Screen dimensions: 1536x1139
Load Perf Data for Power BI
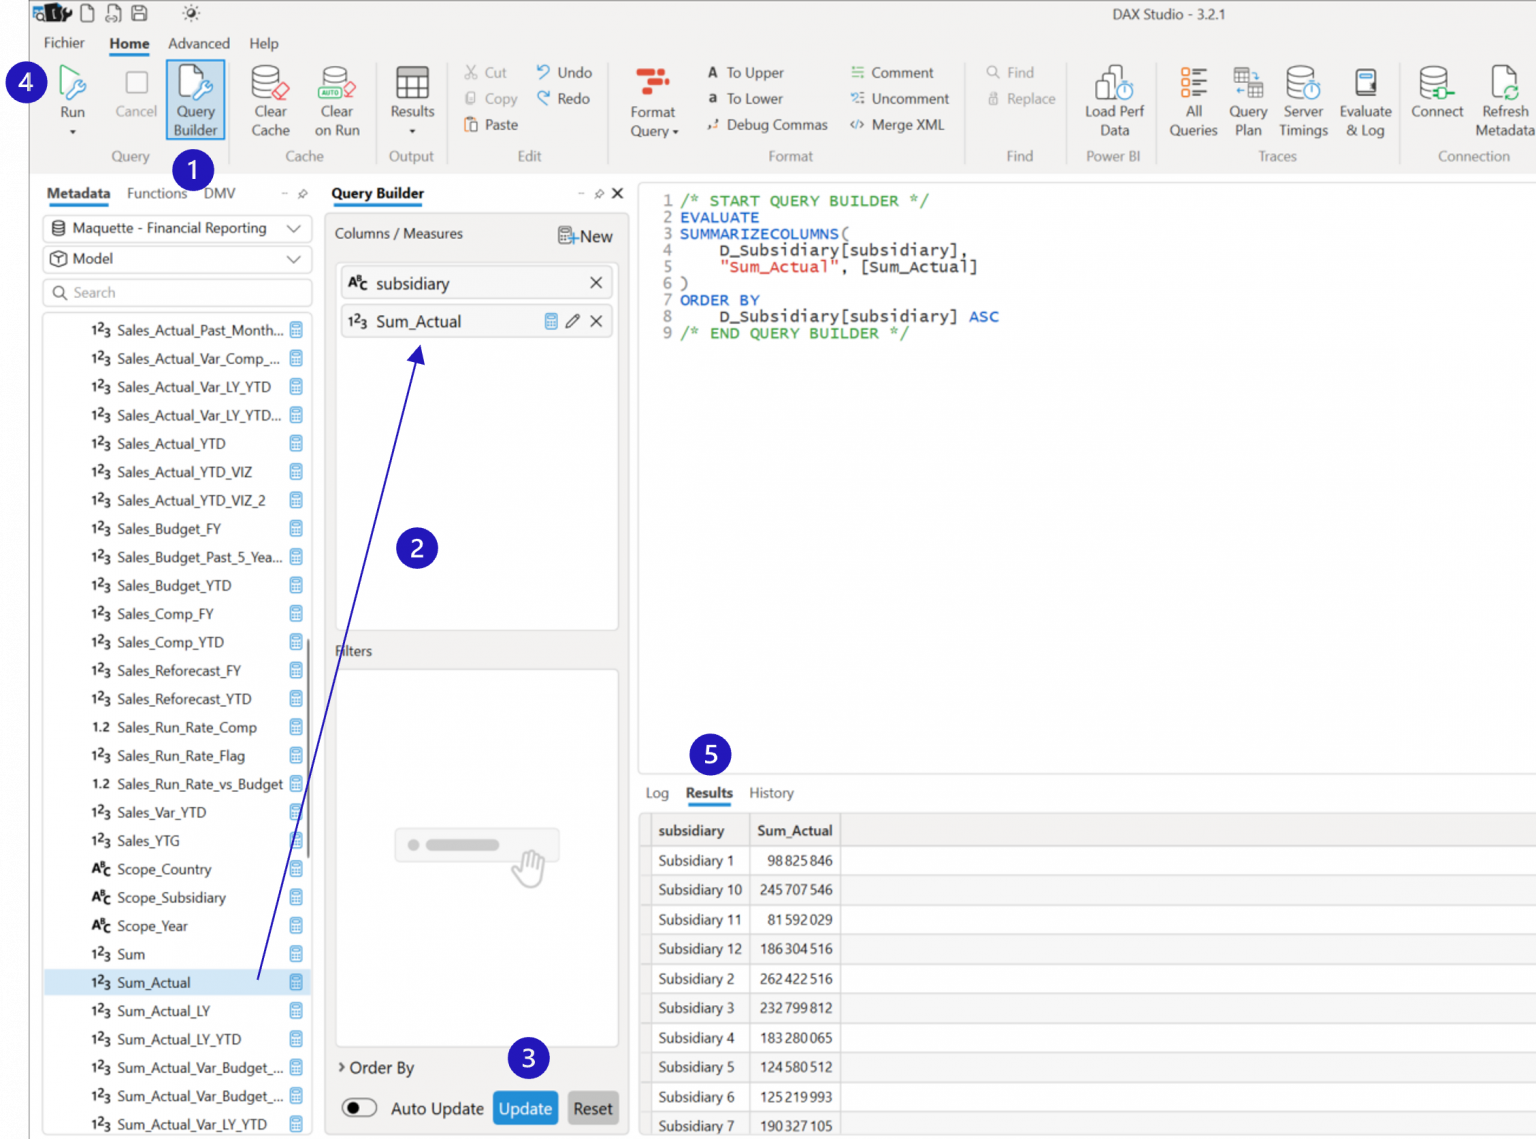coord(1113,99)
